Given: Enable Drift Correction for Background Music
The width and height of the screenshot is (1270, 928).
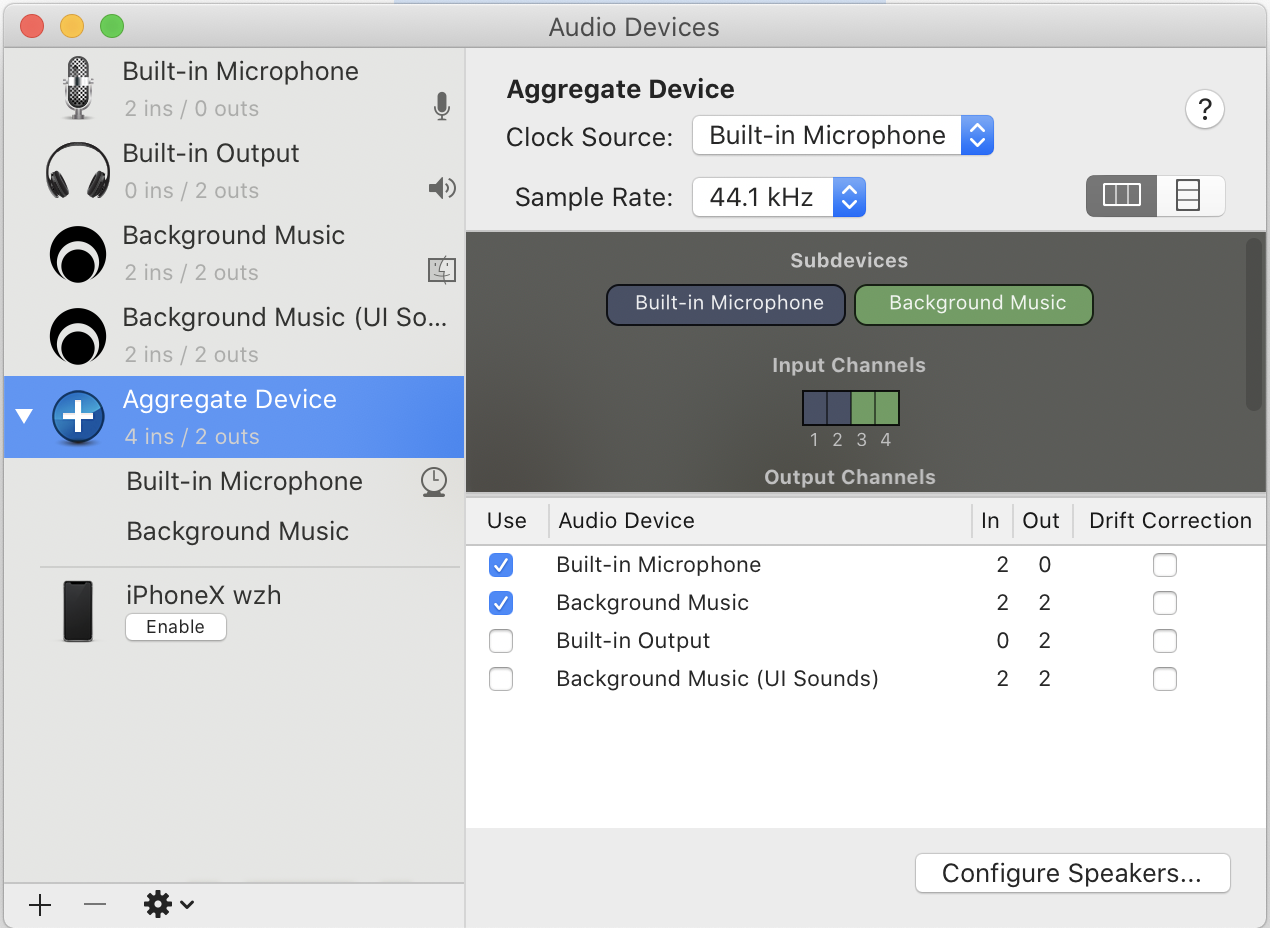Looking at the screenshot, I should pos(1164,603).
